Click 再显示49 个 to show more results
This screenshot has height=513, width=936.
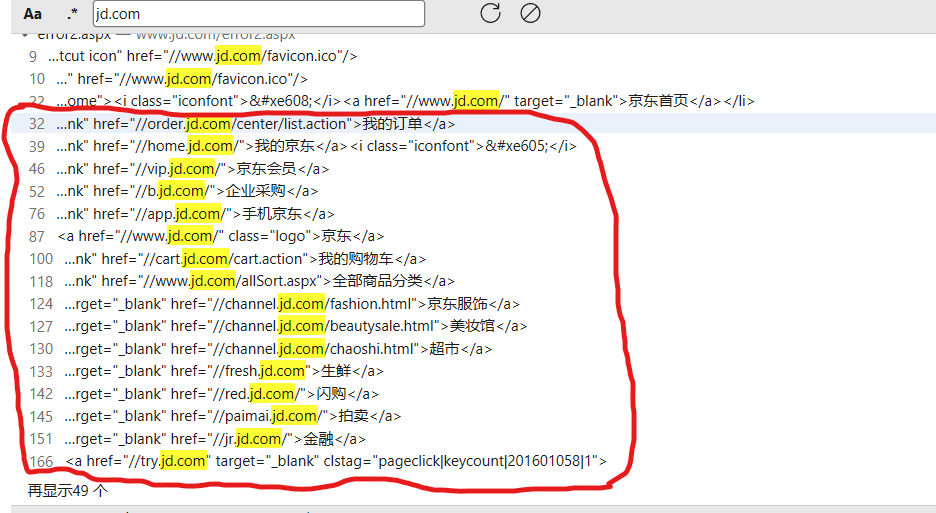pyautogui.click(x=68, y=491)
